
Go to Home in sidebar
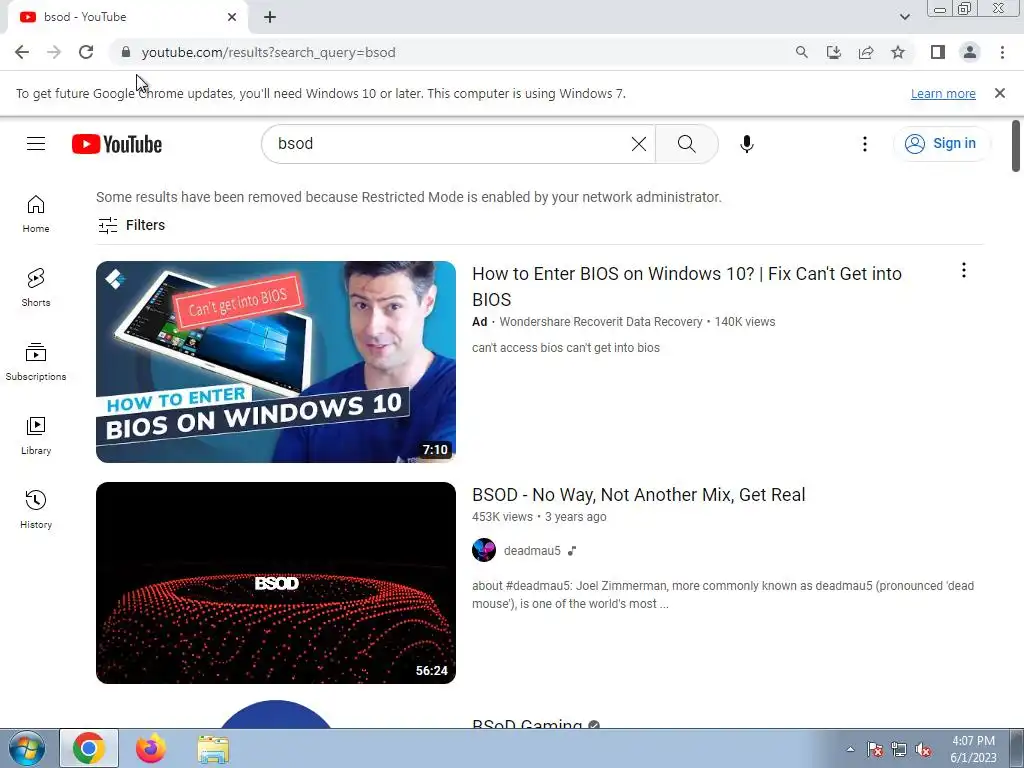pyautogui.click(x=36, y=214)
